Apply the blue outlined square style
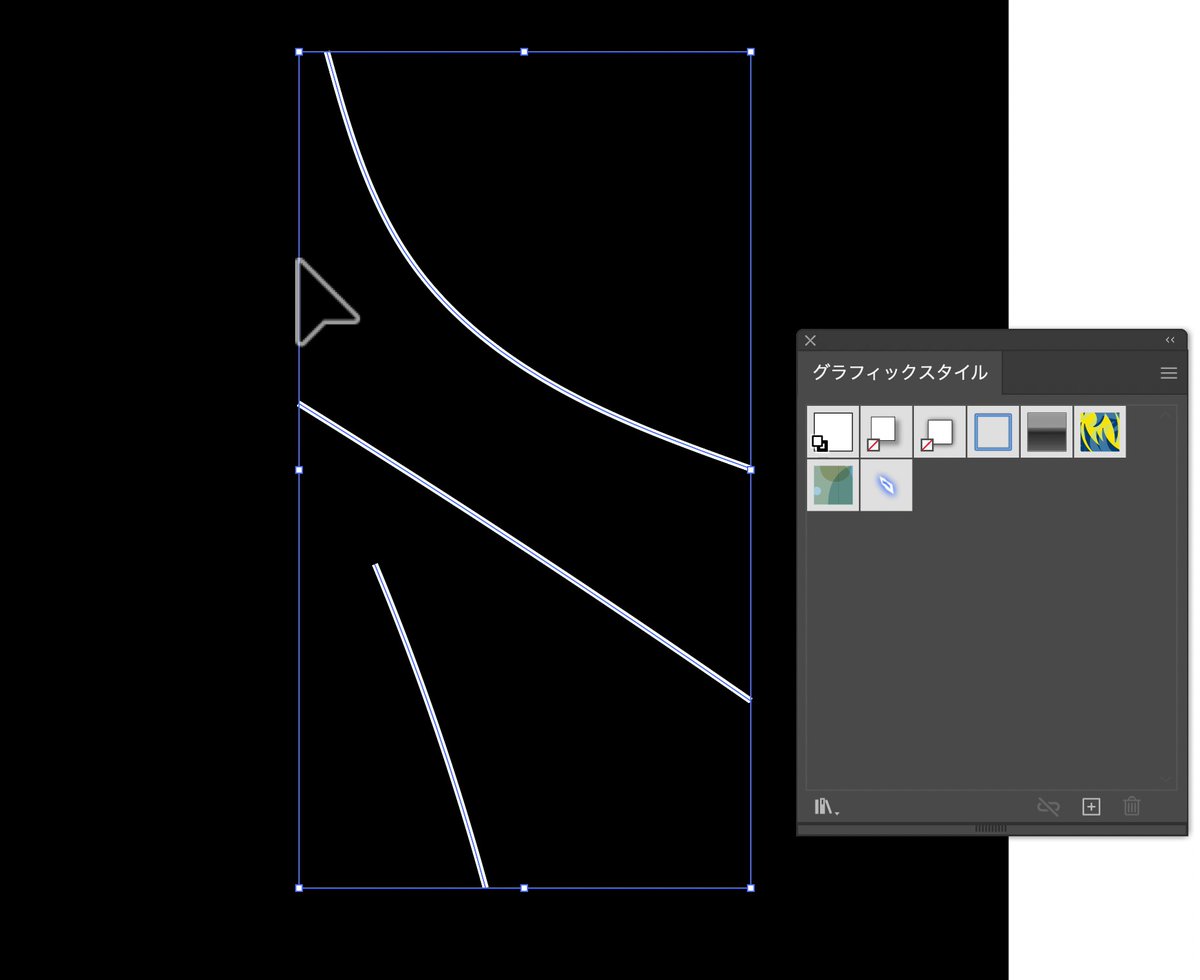The height and width of the screenshot is (980, 1200). point(993,432)
